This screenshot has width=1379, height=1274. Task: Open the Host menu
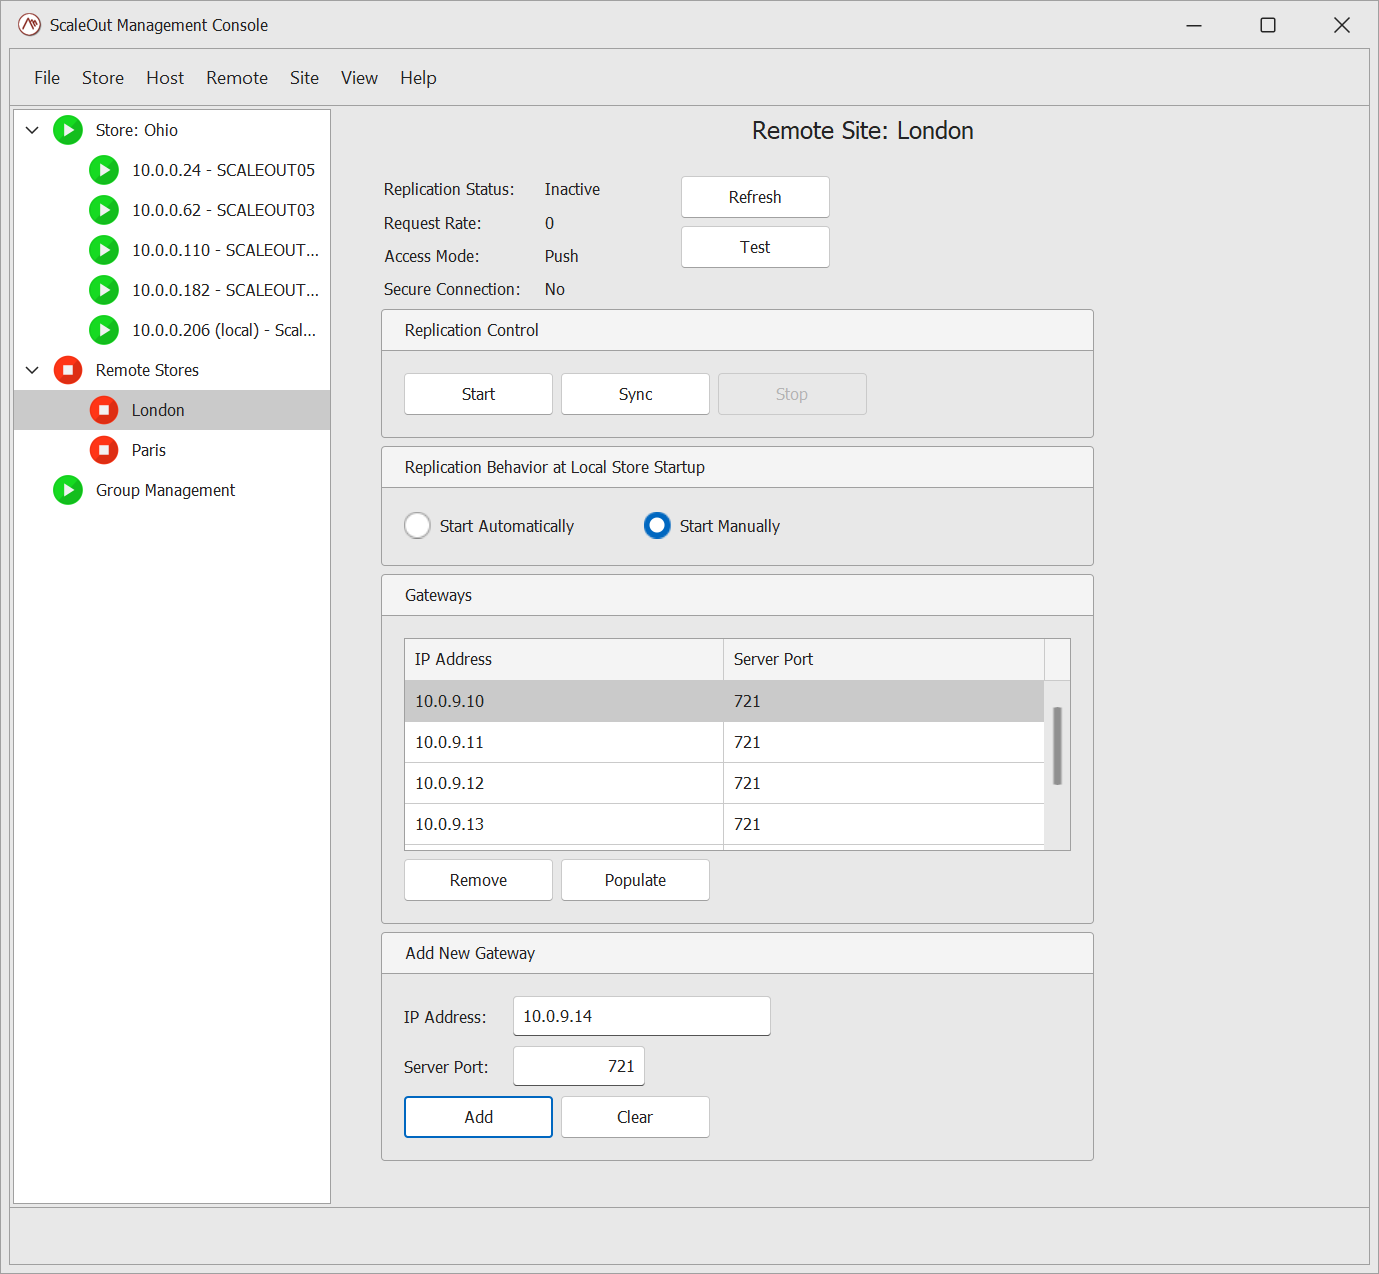pos(165,78)
